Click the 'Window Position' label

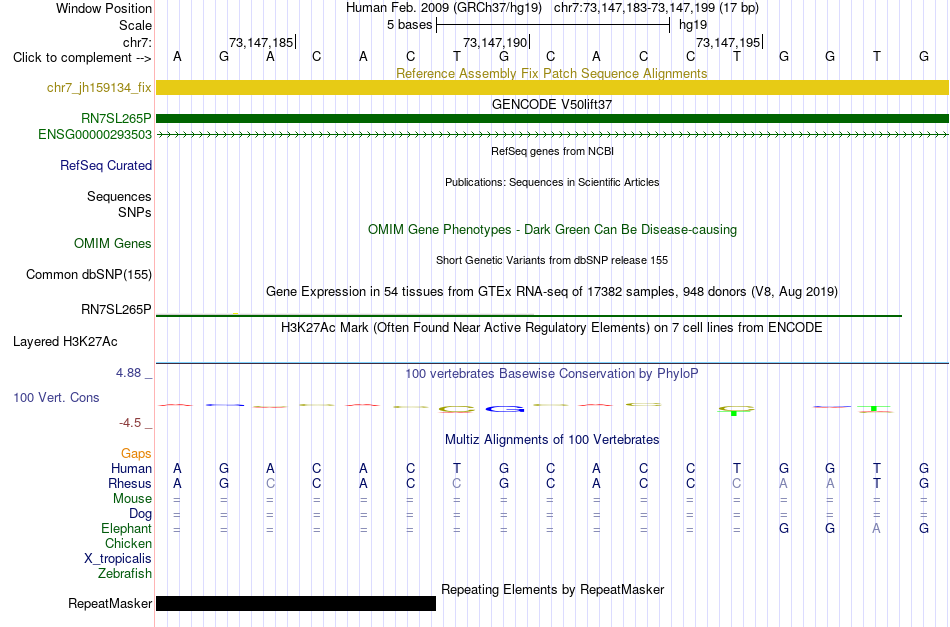point(104,8)
